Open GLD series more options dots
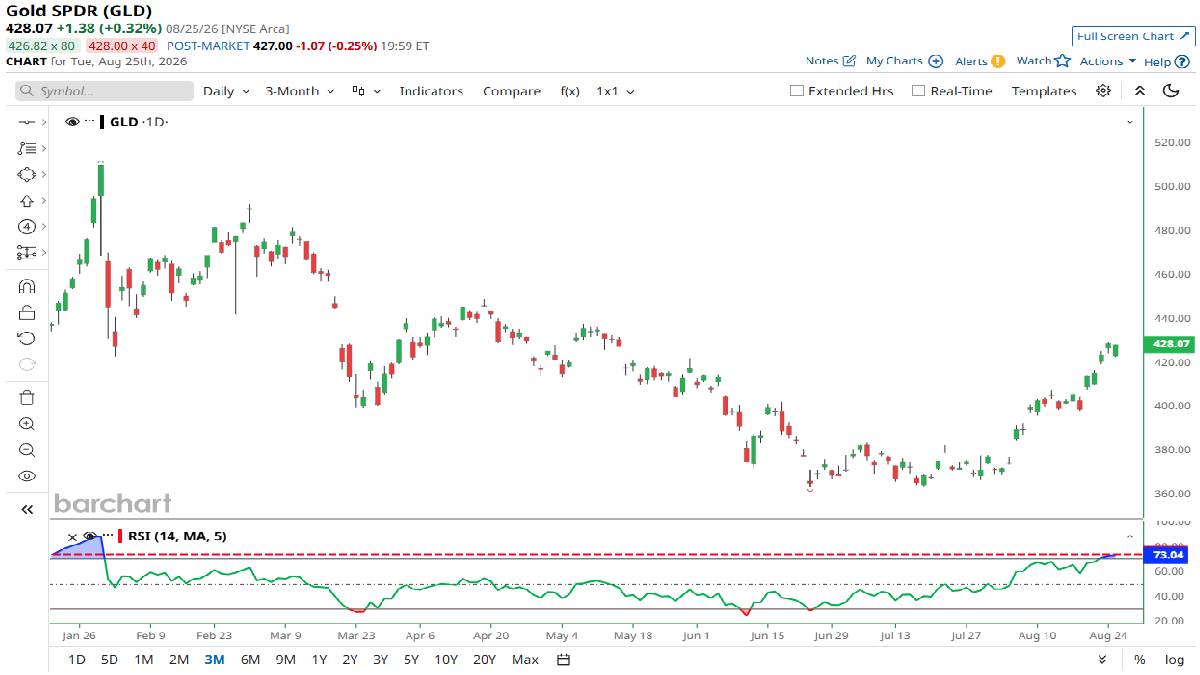This screenshot has width=1200, height=675. (89, 122)
